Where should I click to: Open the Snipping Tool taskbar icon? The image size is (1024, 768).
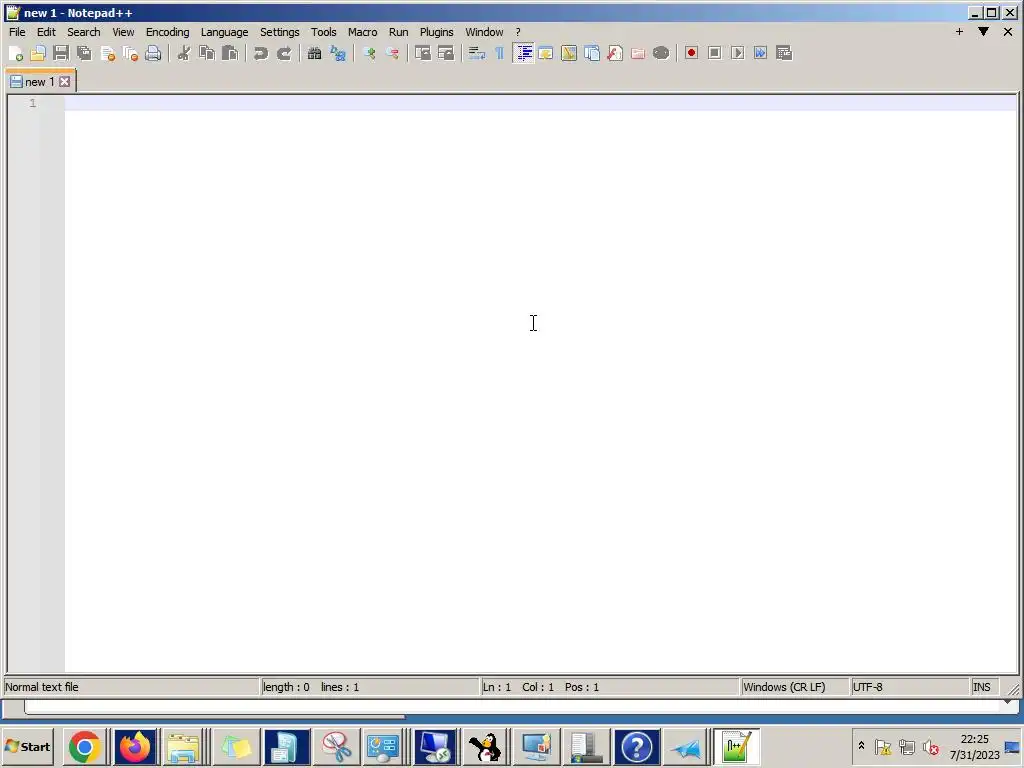tap(336, 746)
